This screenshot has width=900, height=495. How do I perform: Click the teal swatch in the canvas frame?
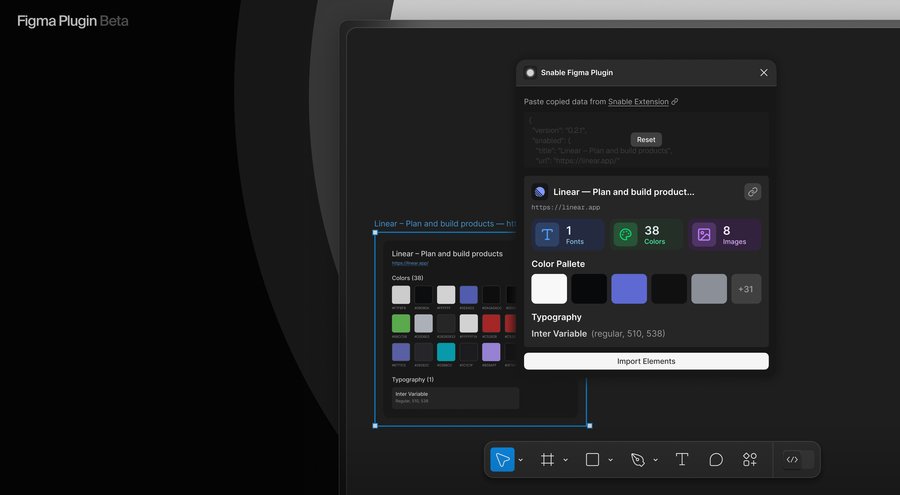click(x=446, y=352)
